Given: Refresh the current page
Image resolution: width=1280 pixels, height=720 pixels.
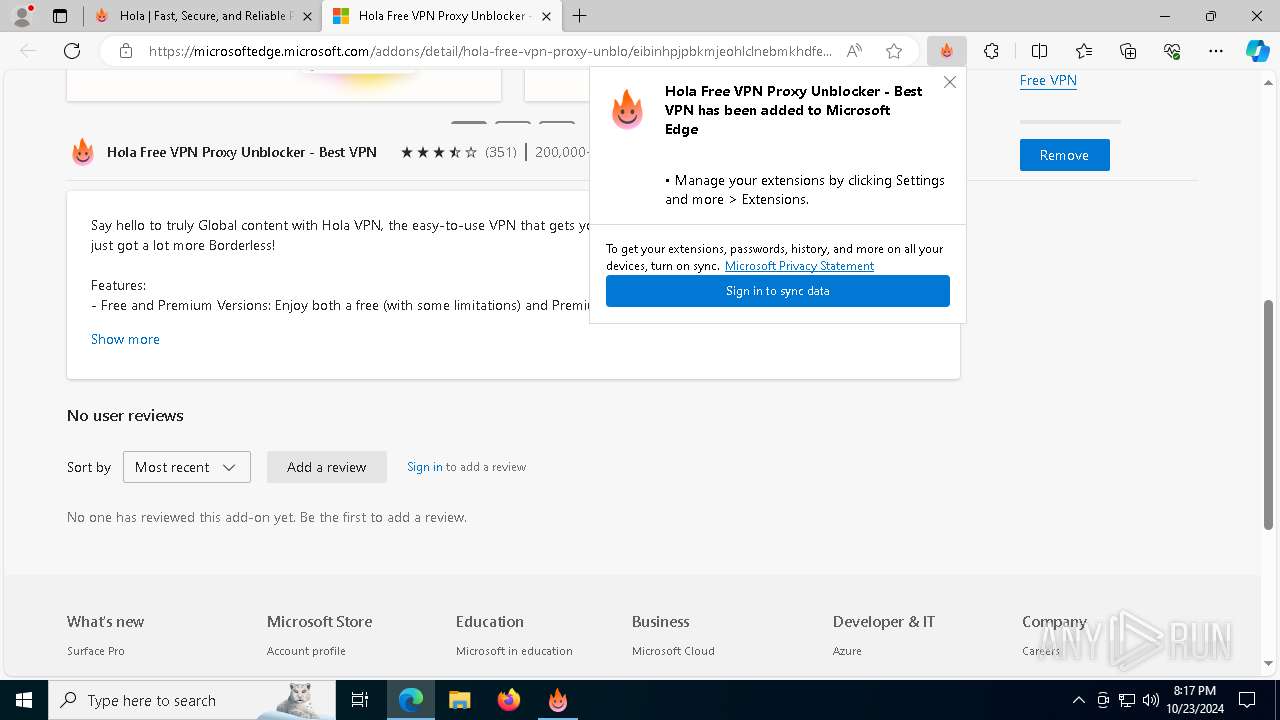Looking at the screenshot, I should tap(72, 51).
